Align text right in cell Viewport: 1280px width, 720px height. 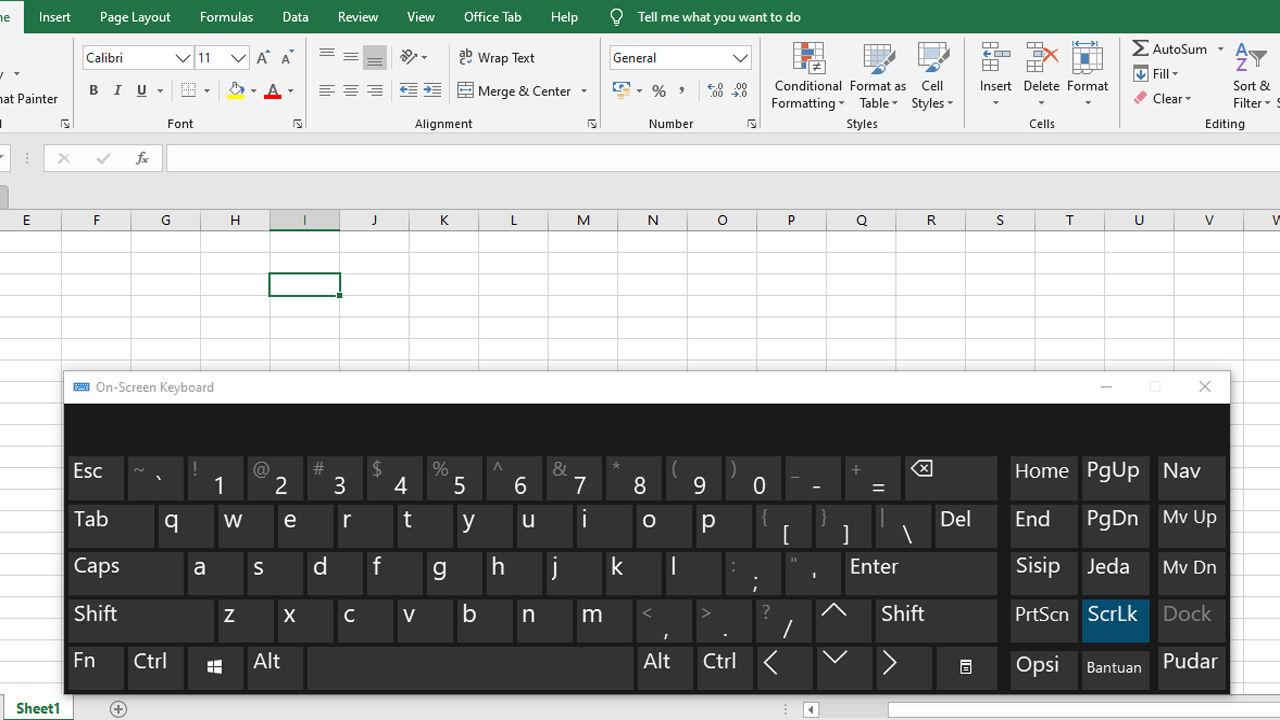(375, 91)
